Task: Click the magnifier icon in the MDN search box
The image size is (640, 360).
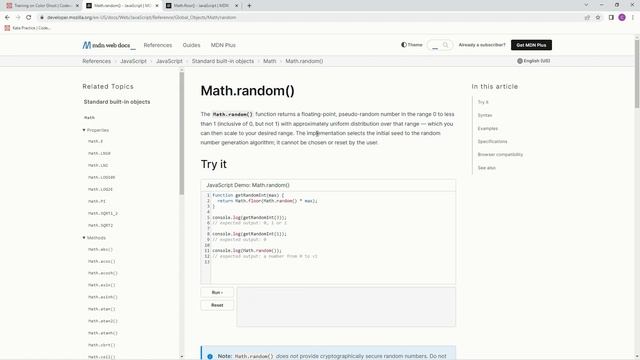Action: click(445, 45)
